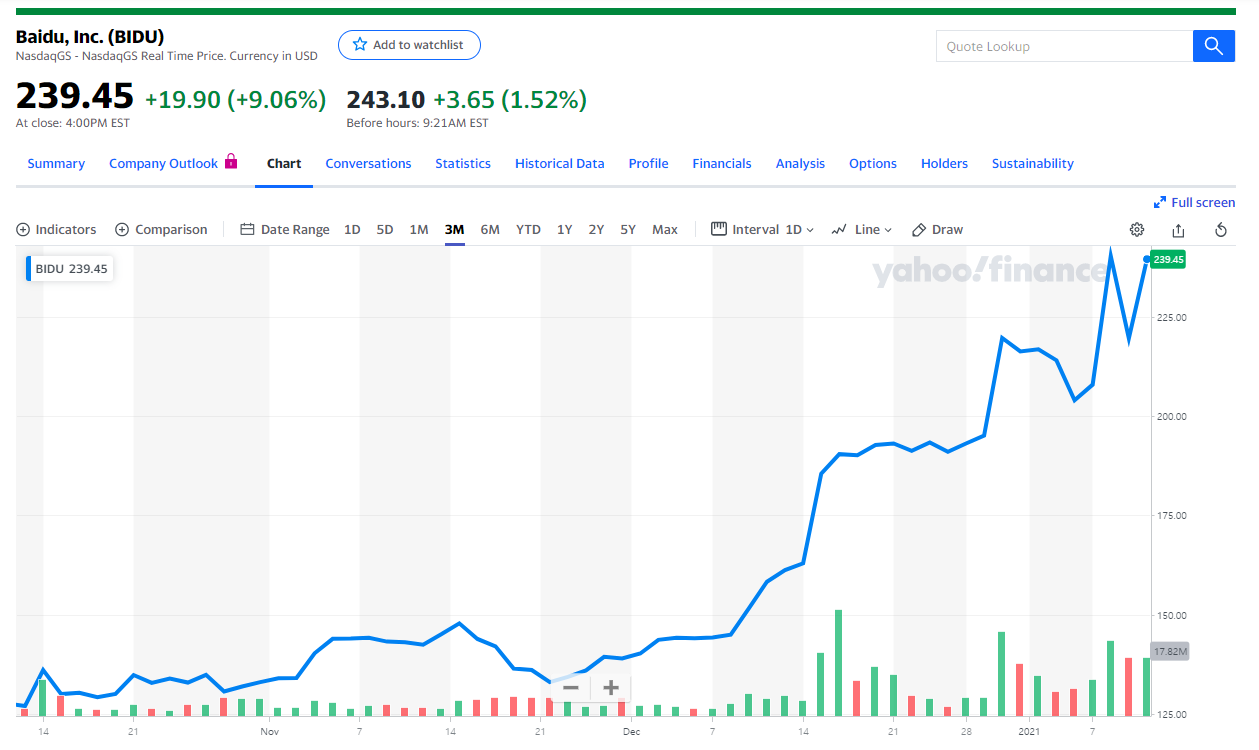This screenshot has width=1259, height=750.
Task: Click the blue search magnifier button
Action: (x=1214, y=46)
